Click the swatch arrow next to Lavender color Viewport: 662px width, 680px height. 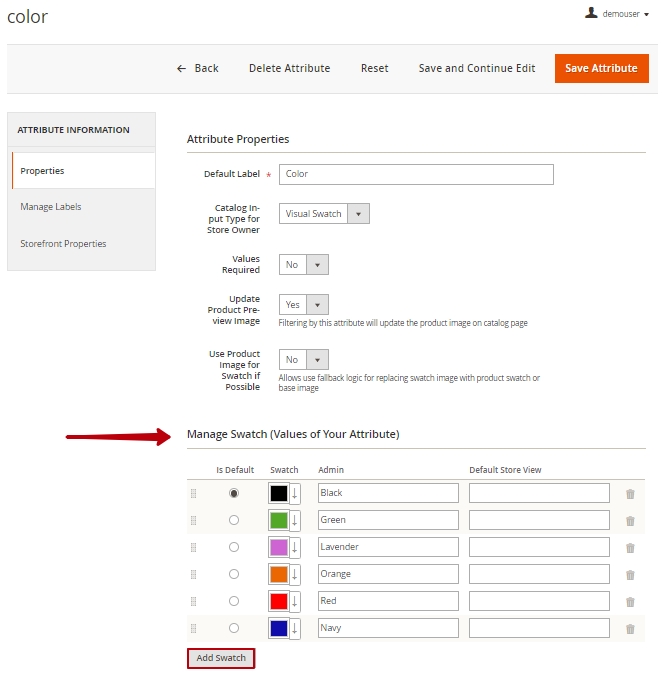(295, 547)
